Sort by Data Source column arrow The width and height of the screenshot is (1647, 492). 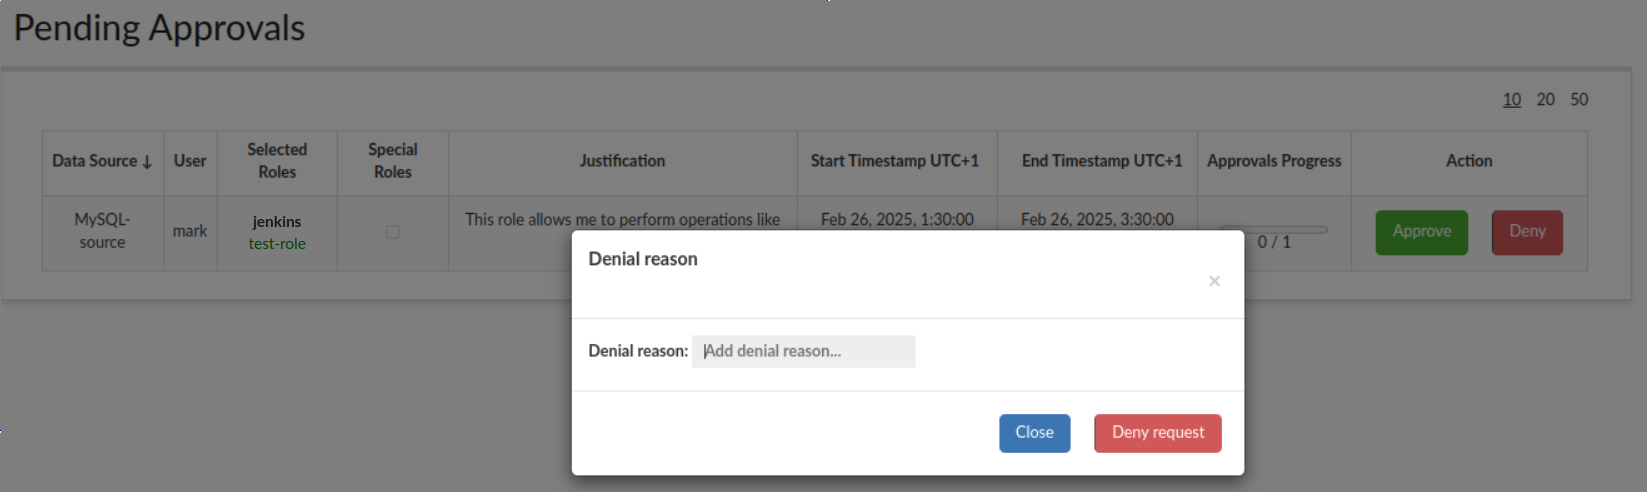[x=147, y=162]
